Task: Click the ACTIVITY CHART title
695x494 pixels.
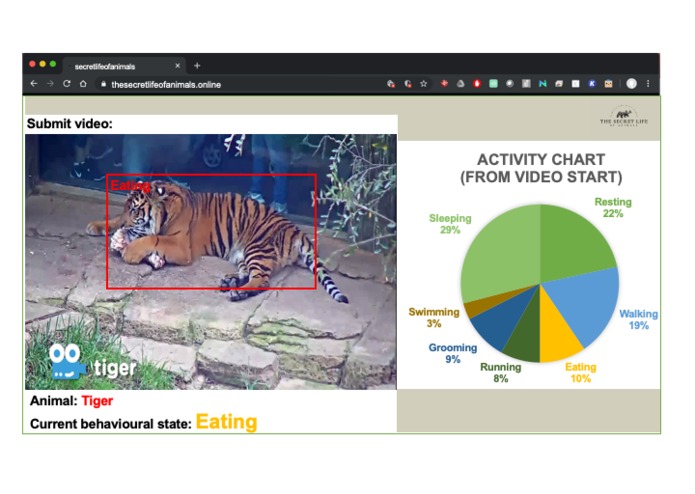Action: click(x=541, y=168)
